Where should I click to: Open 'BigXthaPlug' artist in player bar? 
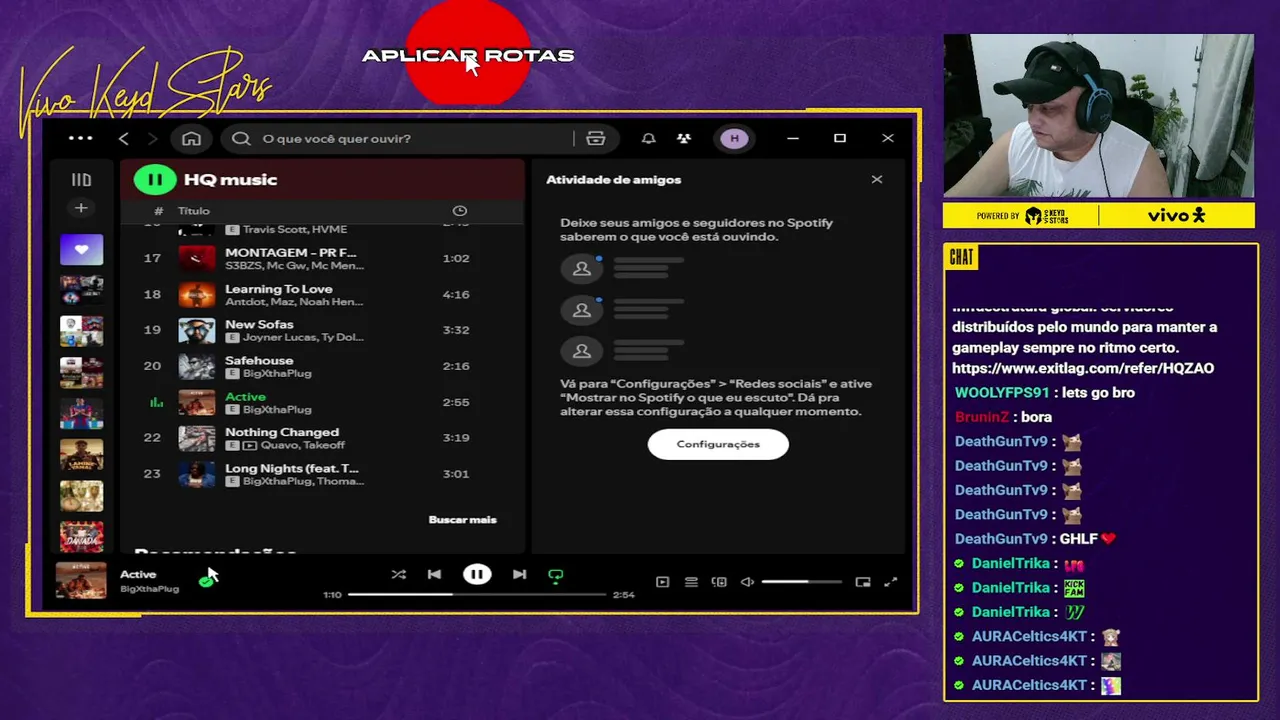click(x=149, y=589)
